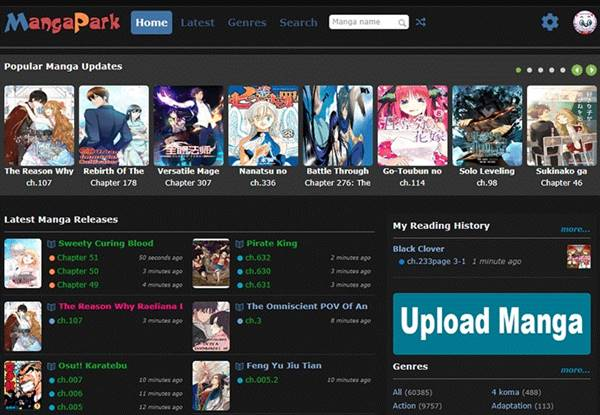Open the user profile avatar

tap(584, 22)
